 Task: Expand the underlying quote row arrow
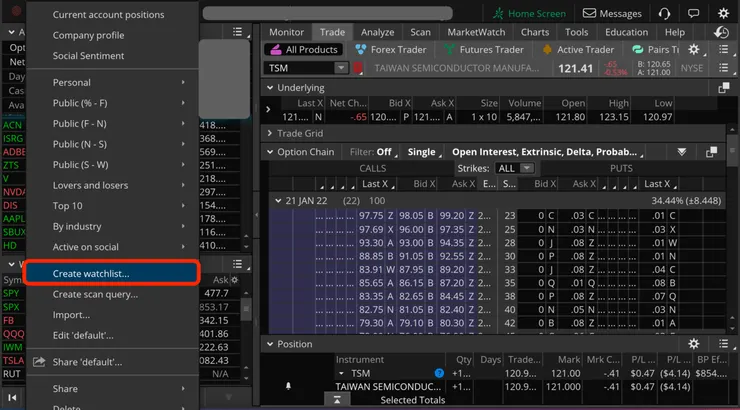[x=268, y=109]
